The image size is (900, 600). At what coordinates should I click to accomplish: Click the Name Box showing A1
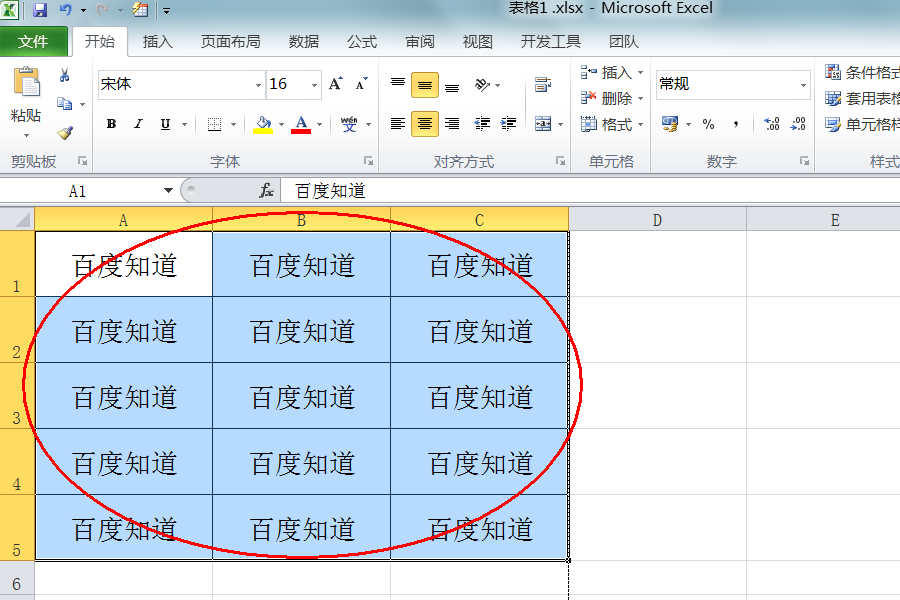click(77, 191)
